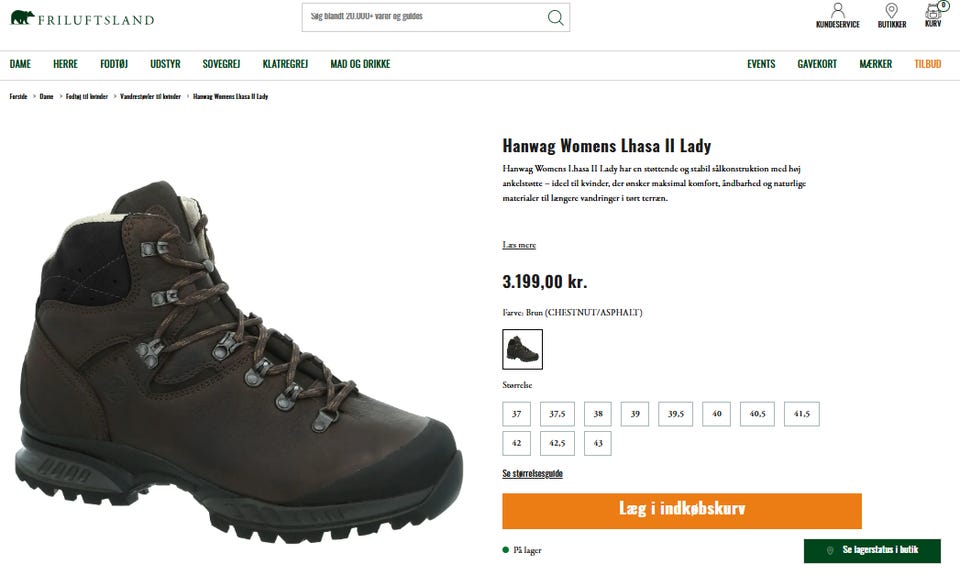The image size is (960, 575).
Task: Select size 40,5
Action: 757,414
